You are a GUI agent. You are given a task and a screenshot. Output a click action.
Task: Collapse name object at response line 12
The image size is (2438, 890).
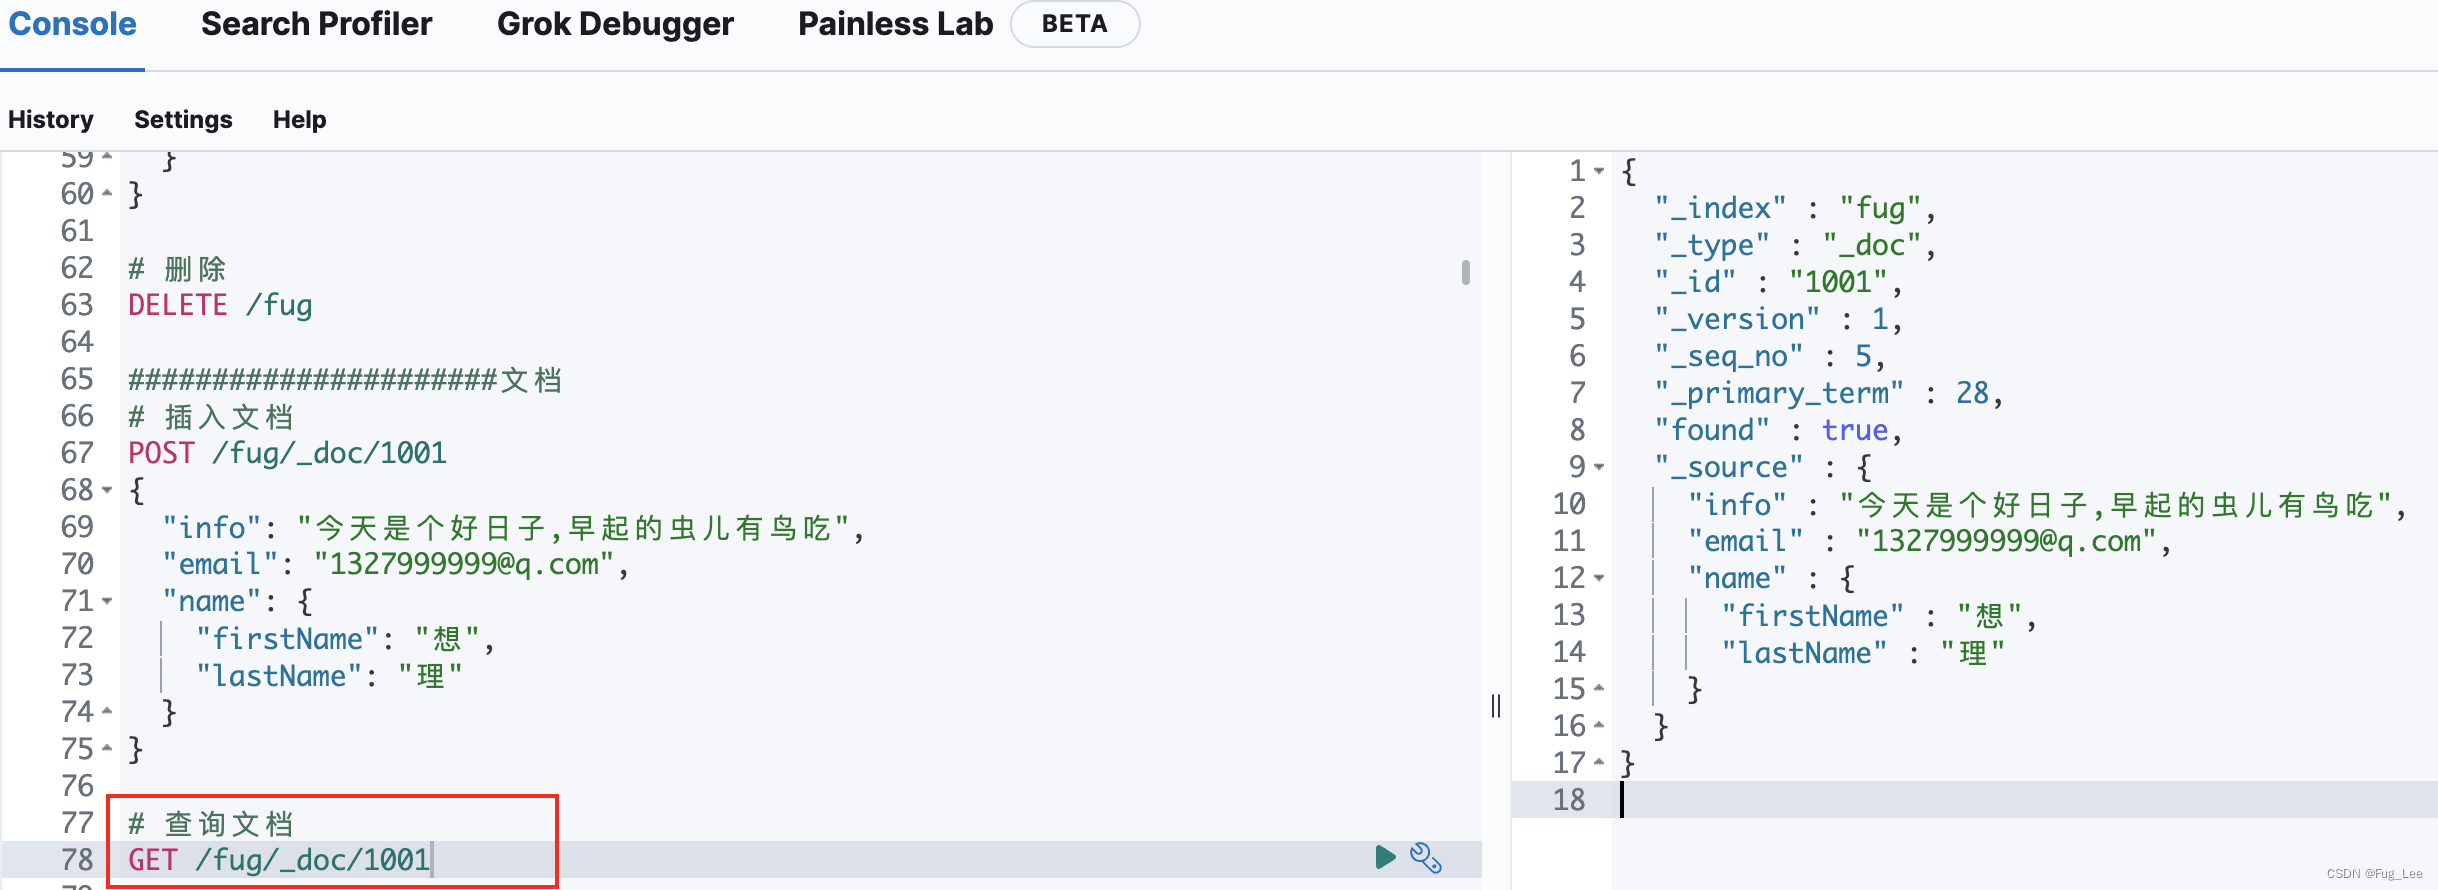(1599, 578)
